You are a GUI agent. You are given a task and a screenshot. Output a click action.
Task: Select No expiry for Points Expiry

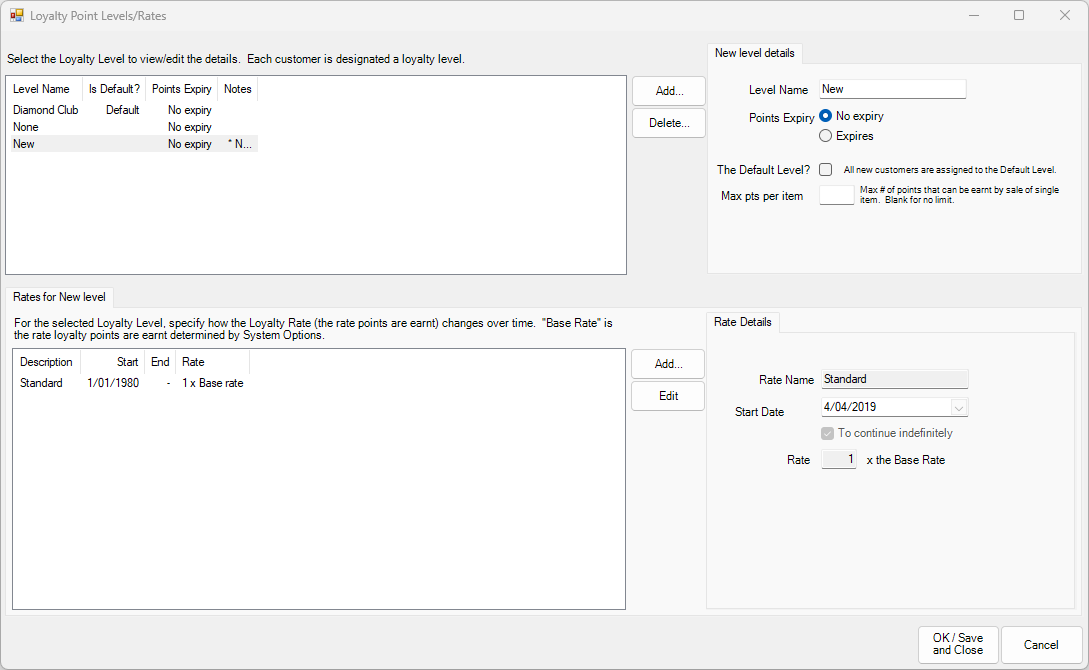pos(825,115)
